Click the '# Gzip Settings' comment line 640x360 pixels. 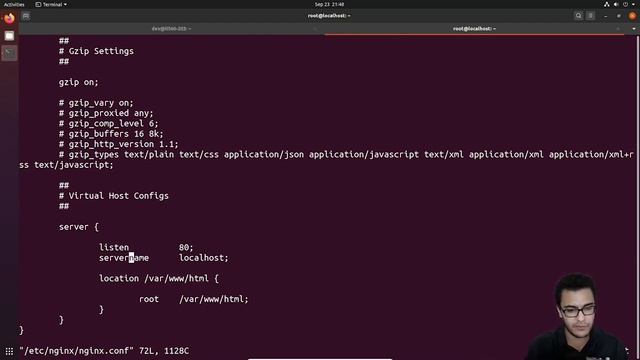coord(96,51)
